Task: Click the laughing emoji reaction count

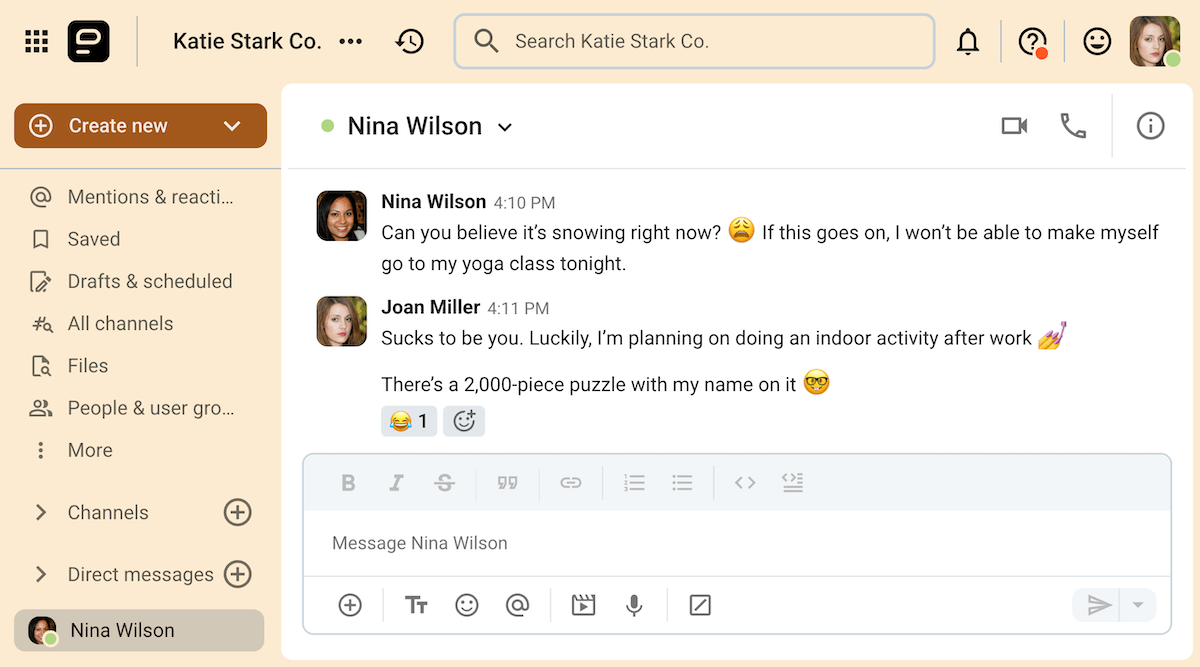Action: 409,421
